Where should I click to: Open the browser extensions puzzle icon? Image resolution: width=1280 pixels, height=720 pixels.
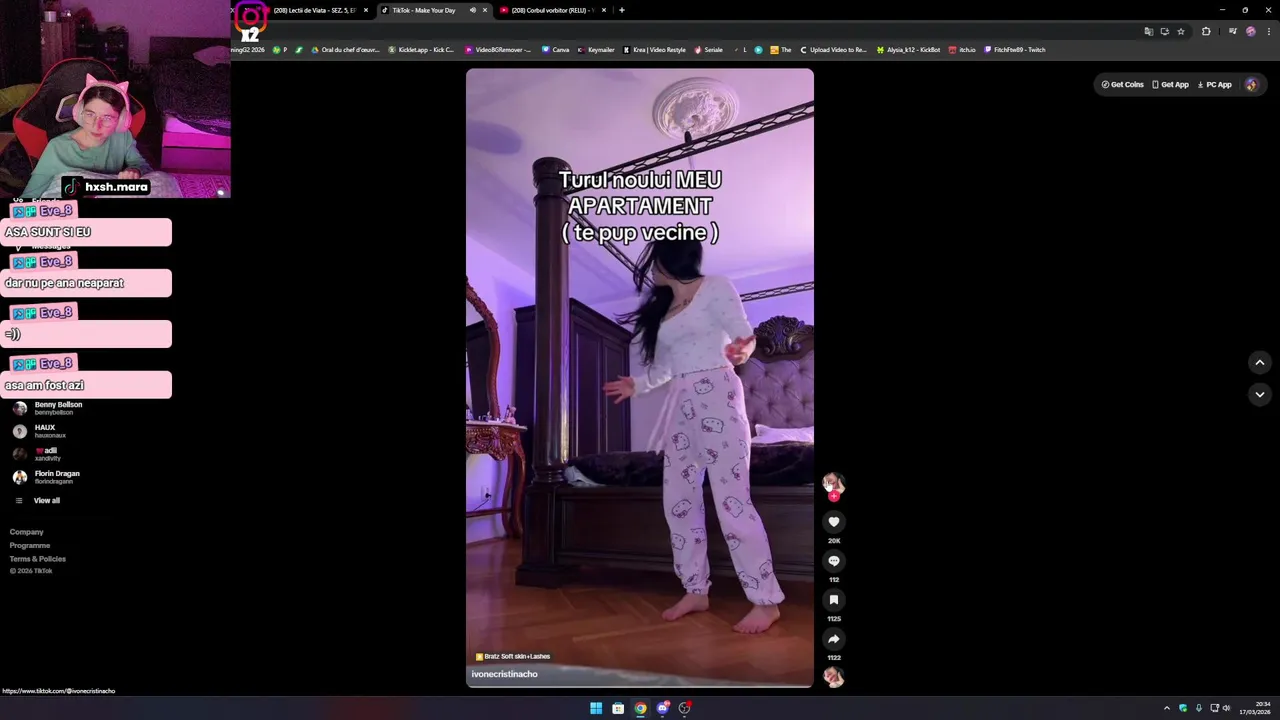[x=1206, y=31]
